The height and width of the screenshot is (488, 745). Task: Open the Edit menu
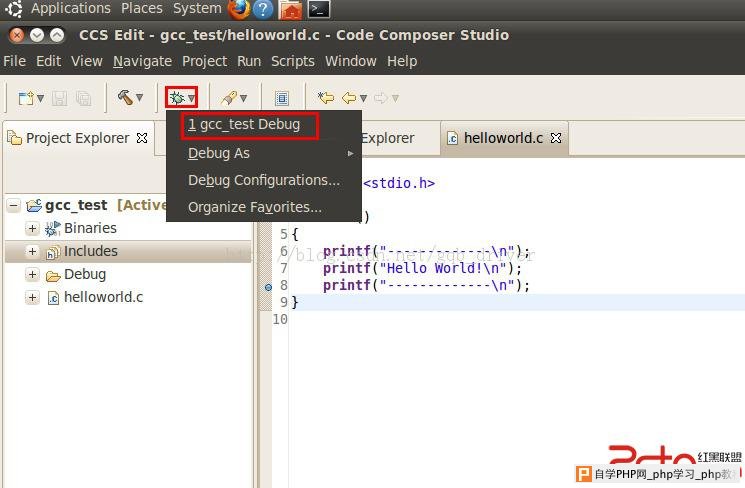pos(48,61)
